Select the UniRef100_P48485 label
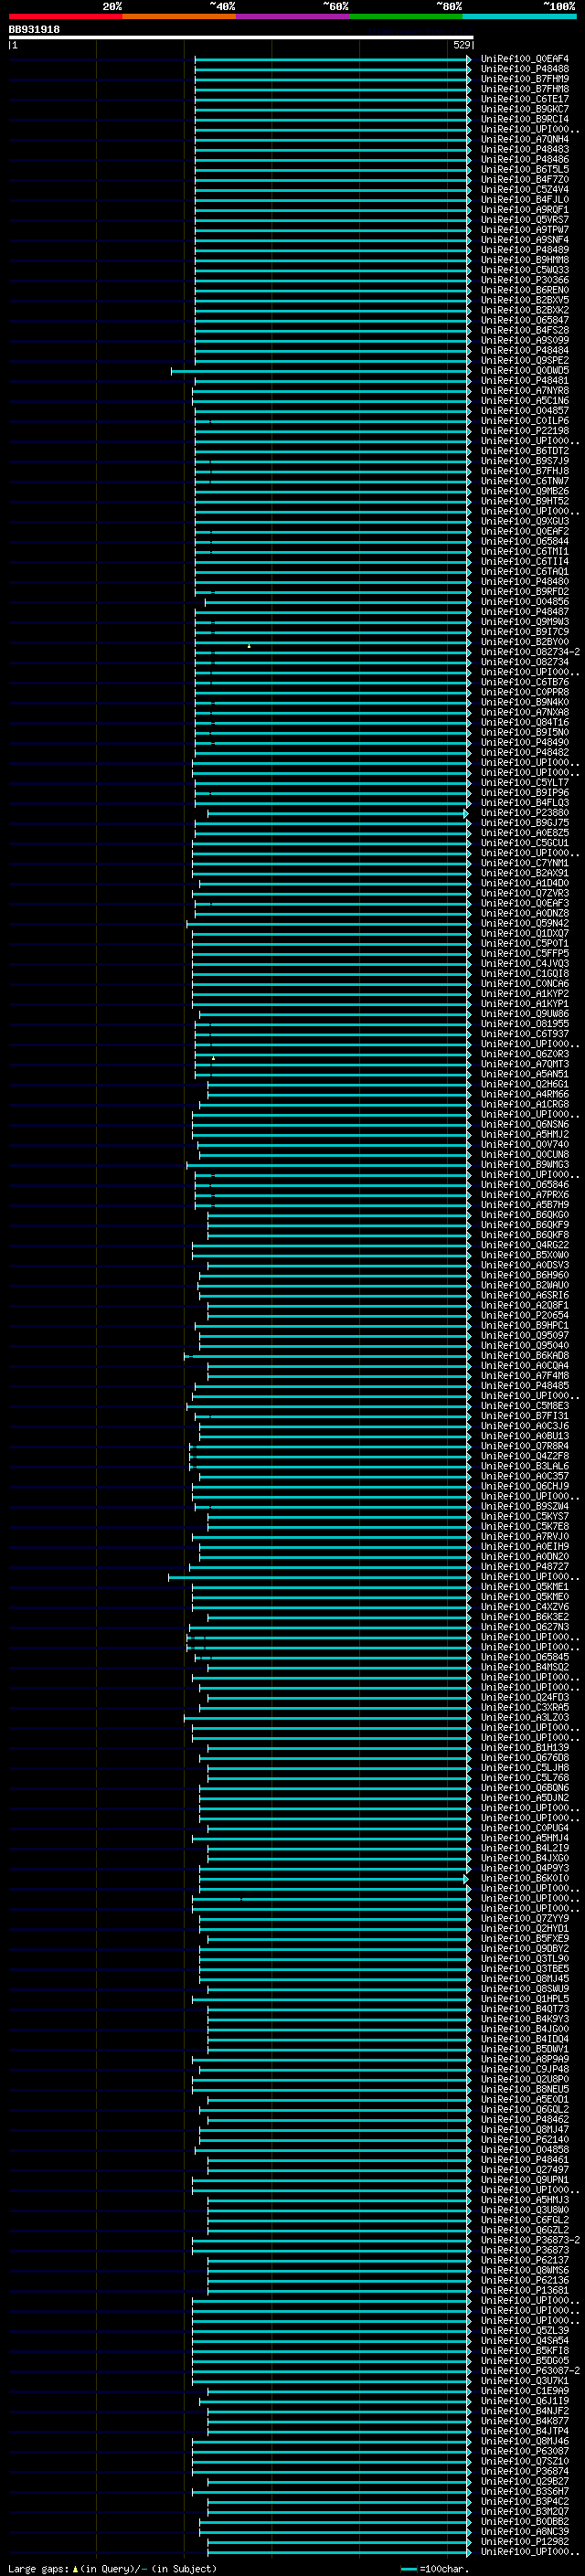585x2576 pixels. tap(524, 1386)
